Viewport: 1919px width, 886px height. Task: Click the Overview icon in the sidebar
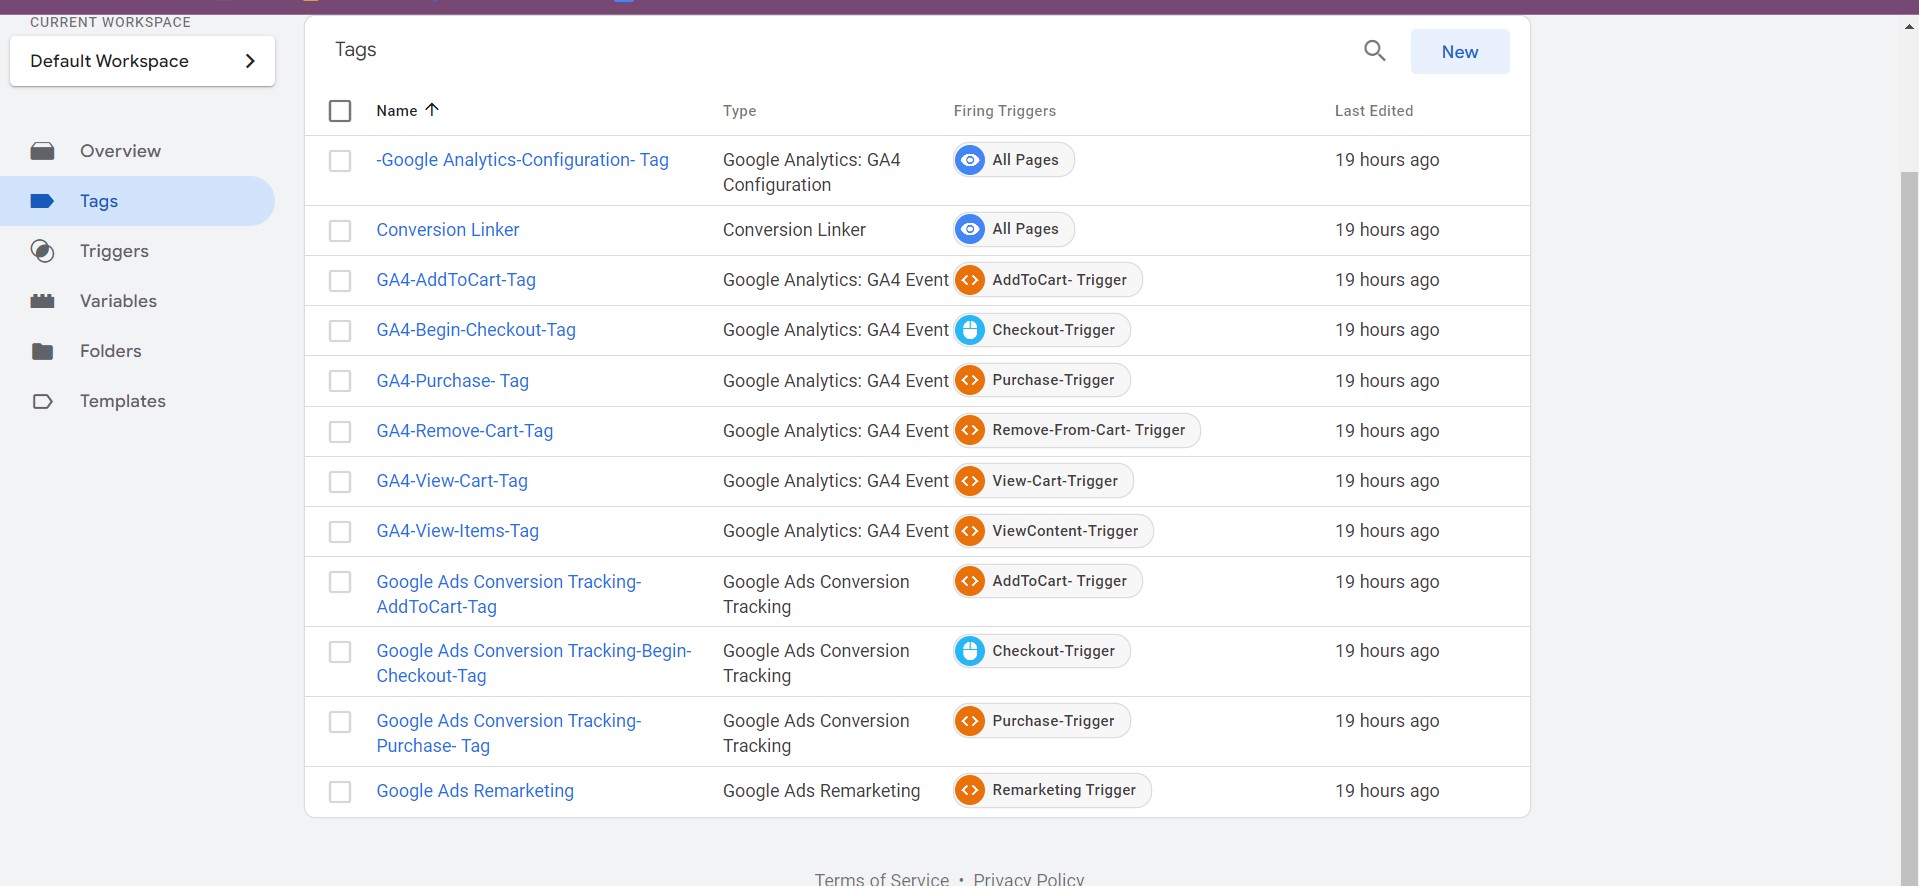click(x=42, y=151)
